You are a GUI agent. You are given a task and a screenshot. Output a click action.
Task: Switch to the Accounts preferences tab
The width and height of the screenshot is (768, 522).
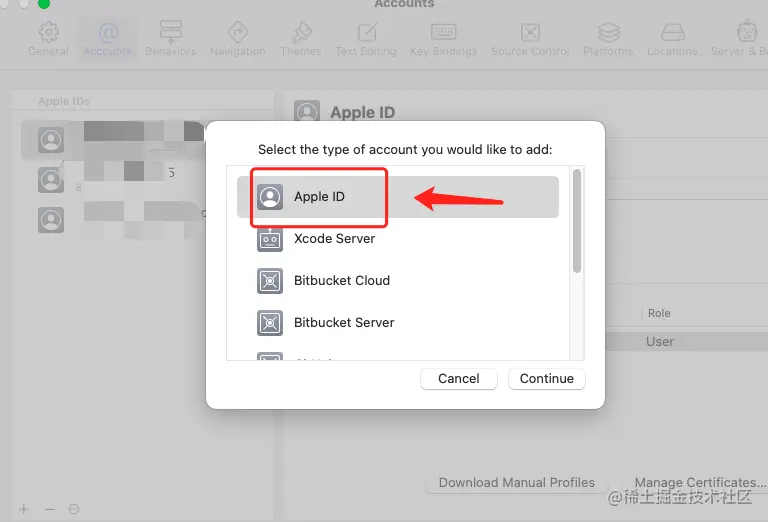point(108,39)
